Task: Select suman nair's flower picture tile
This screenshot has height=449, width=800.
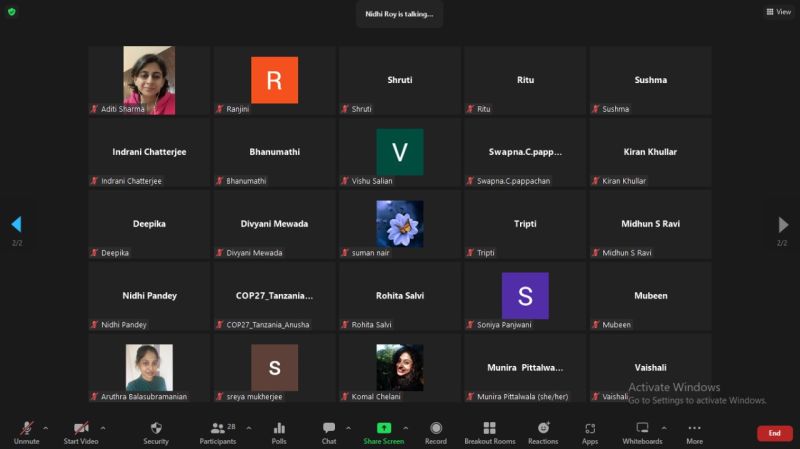Action: click(x=400, y=224)
